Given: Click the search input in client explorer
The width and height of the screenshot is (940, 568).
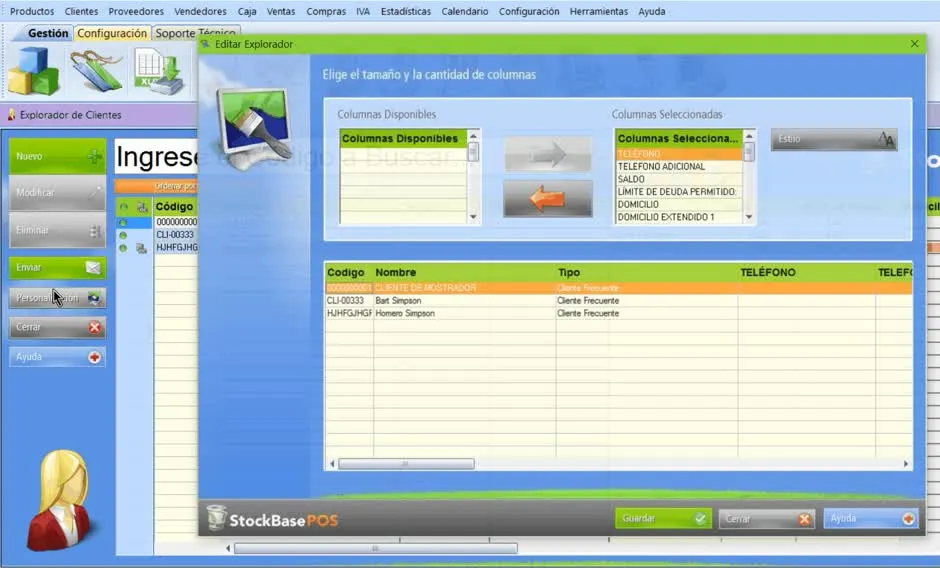Looking at the screenshot, I should (x=156, y=157).
